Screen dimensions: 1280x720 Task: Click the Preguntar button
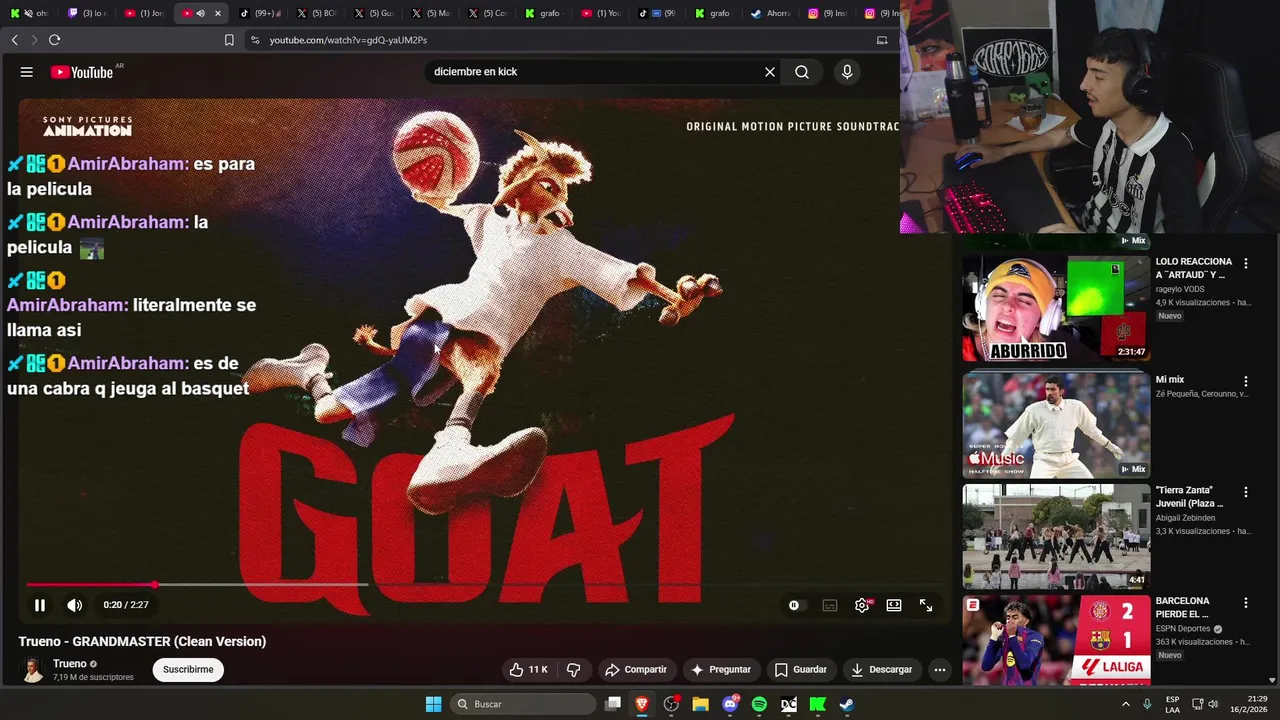720,670
